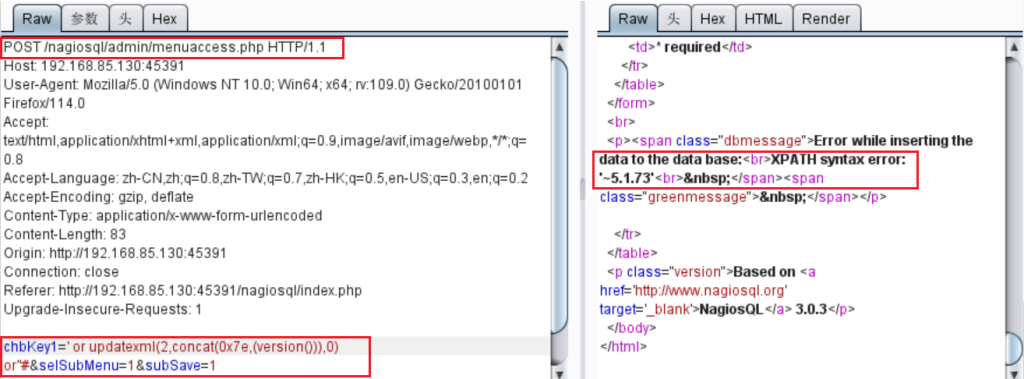Image resolution: width=1024 pixels, height=379 pixels.
Task: Click the Content-Length: 83 line
Action: (x=65, y=234)
